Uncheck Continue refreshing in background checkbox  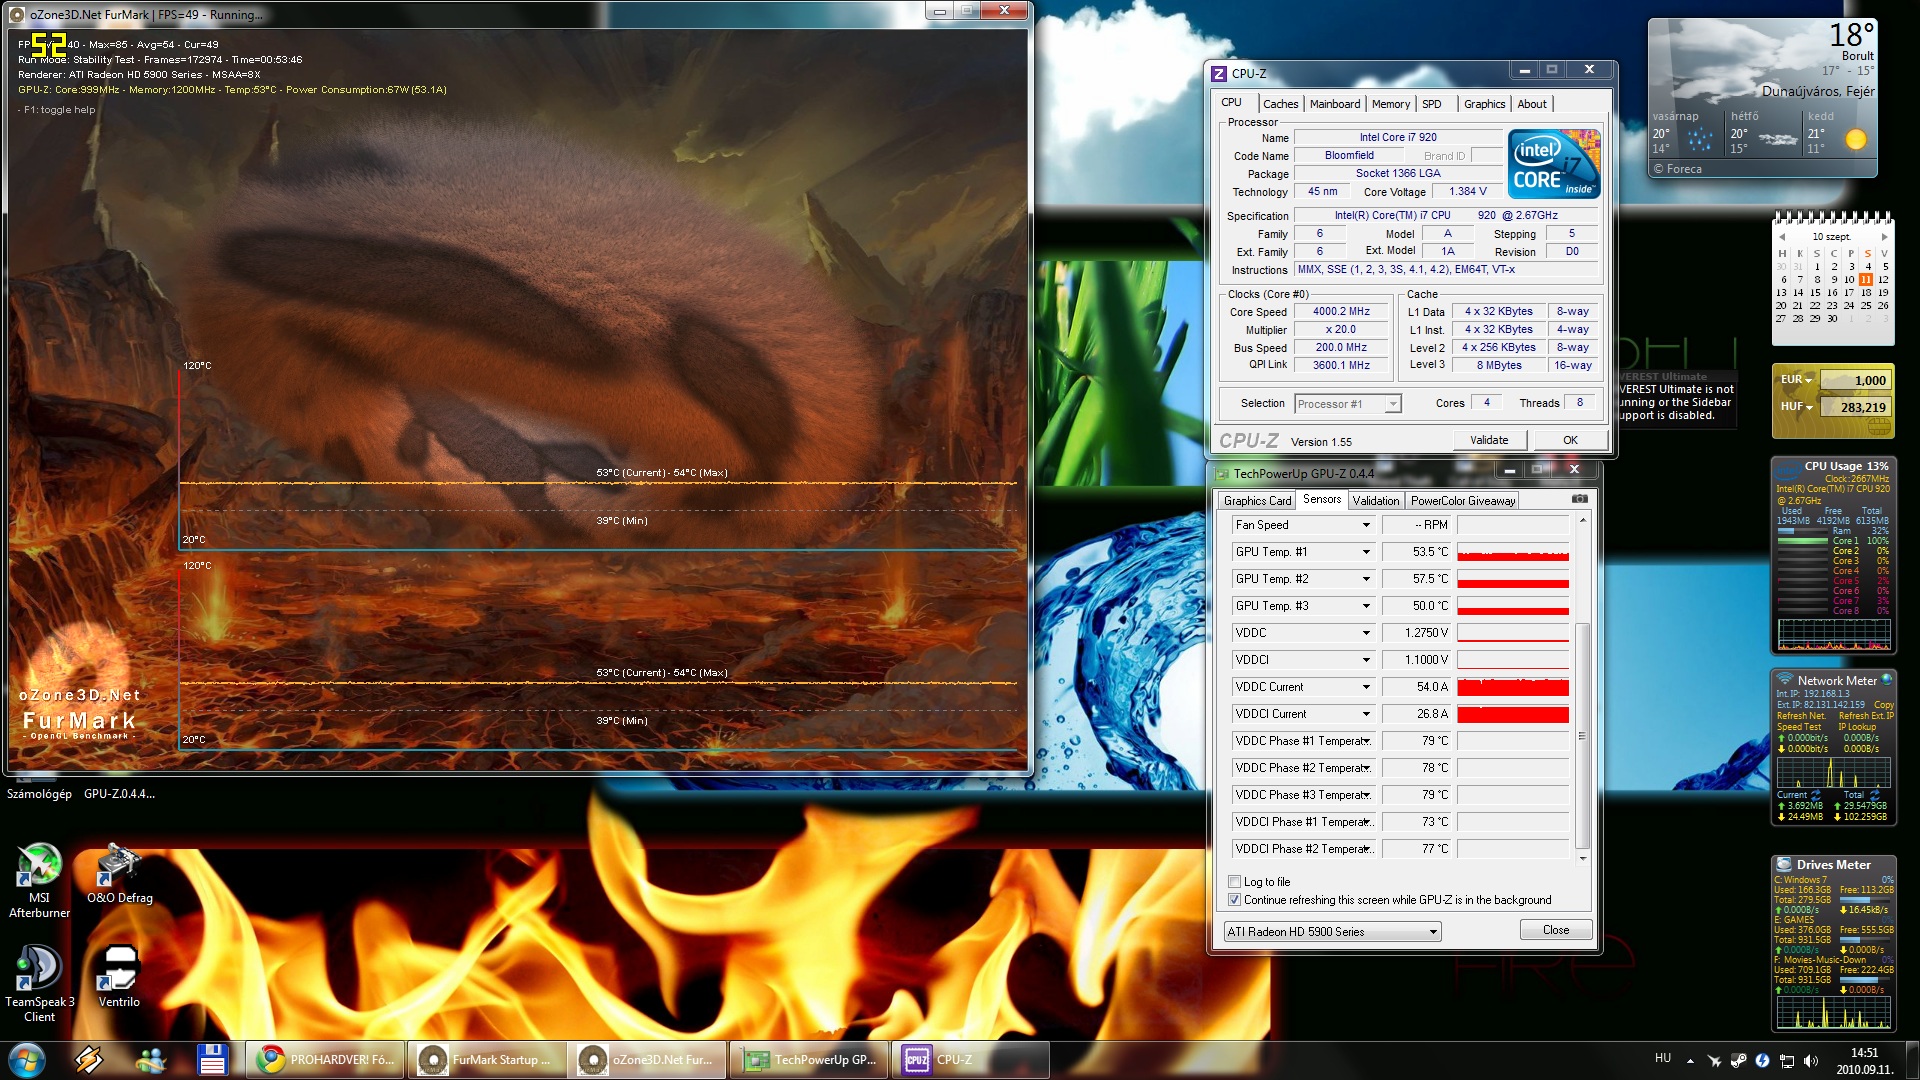1234,900
